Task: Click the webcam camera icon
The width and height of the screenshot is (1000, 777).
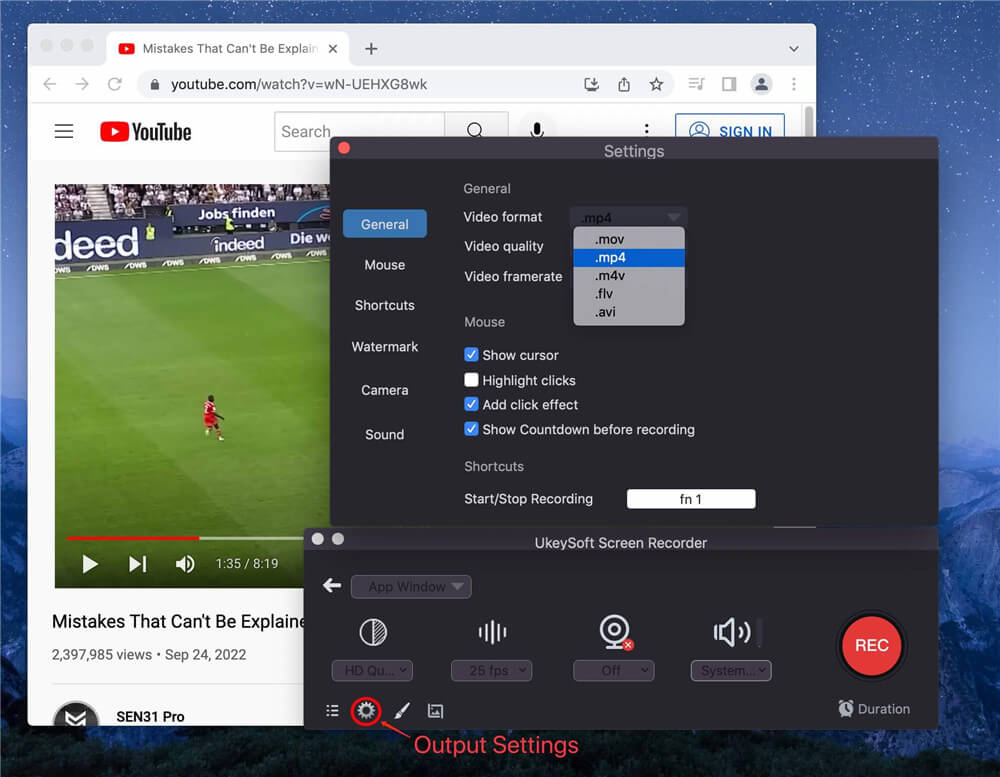Action: (x=615, y=632)
